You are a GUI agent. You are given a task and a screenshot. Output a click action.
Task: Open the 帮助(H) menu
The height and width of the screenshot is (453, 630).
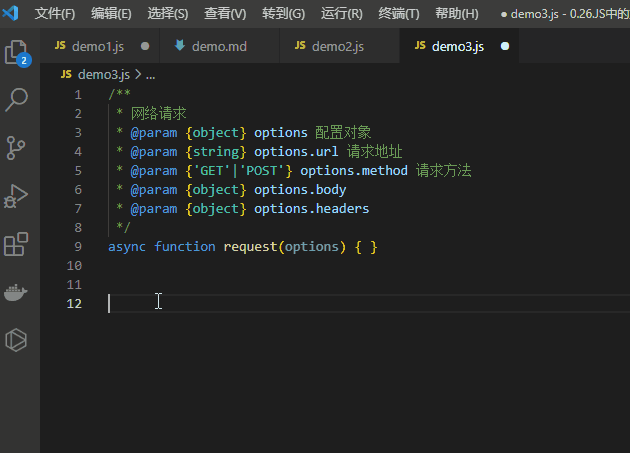pyautogui.click(x=457, y=14)
